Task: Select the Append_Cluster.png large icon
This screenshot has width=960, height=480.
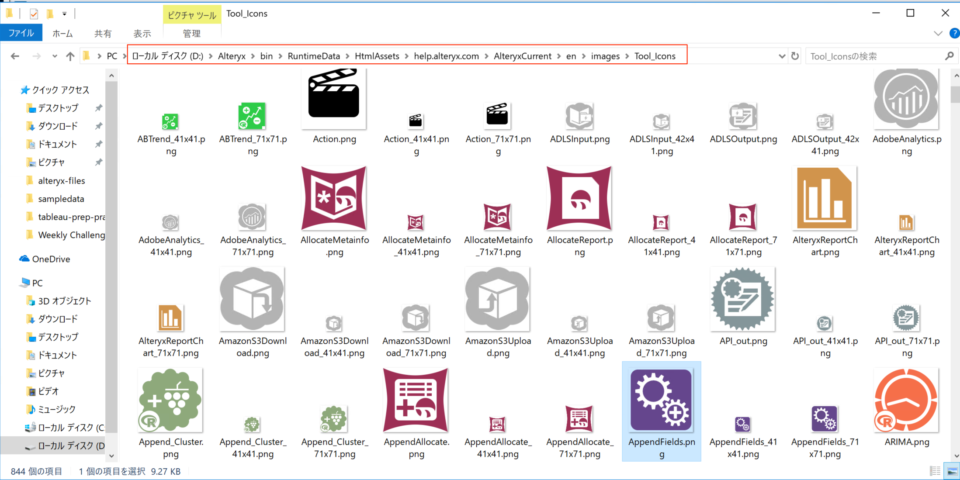Action: pyautogui.click(x=170, y=399)
